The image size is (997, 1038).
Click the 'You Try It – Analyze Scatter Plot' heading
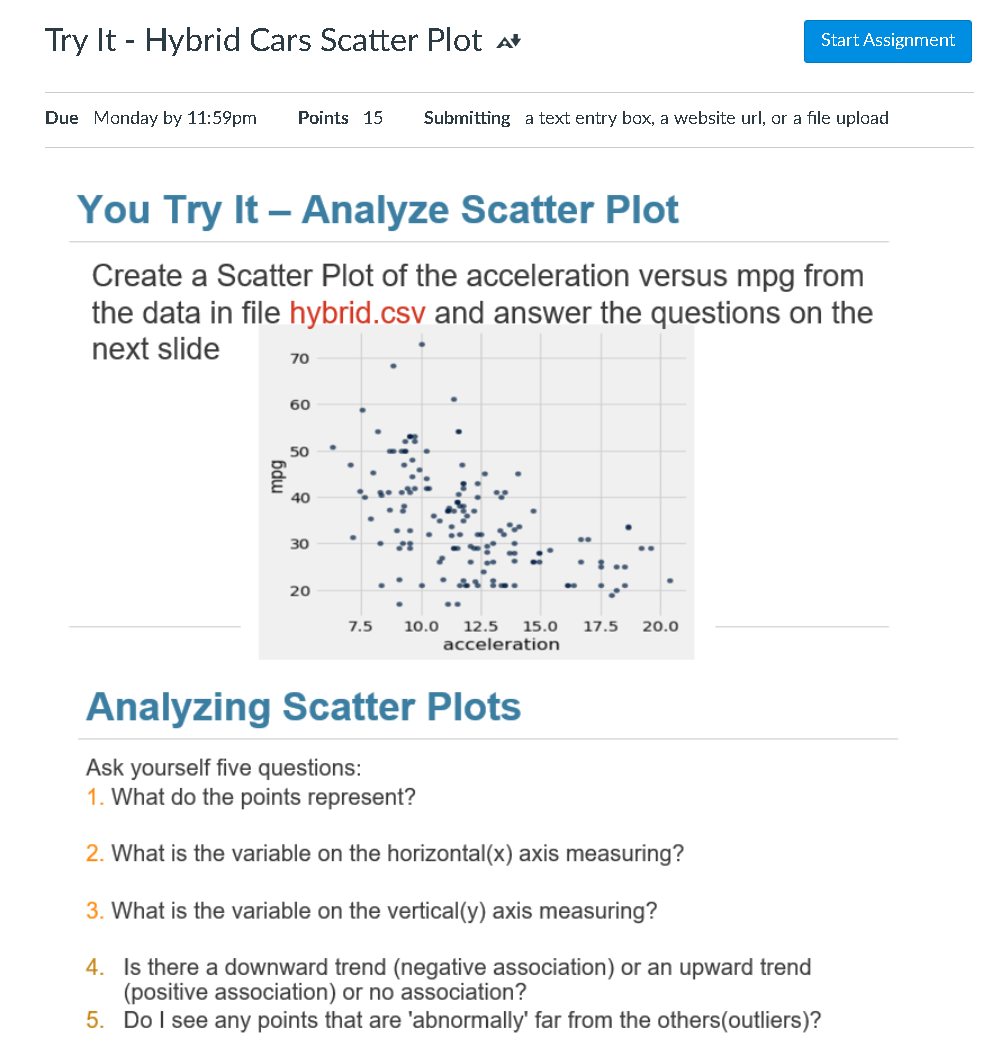pos(378,210)
